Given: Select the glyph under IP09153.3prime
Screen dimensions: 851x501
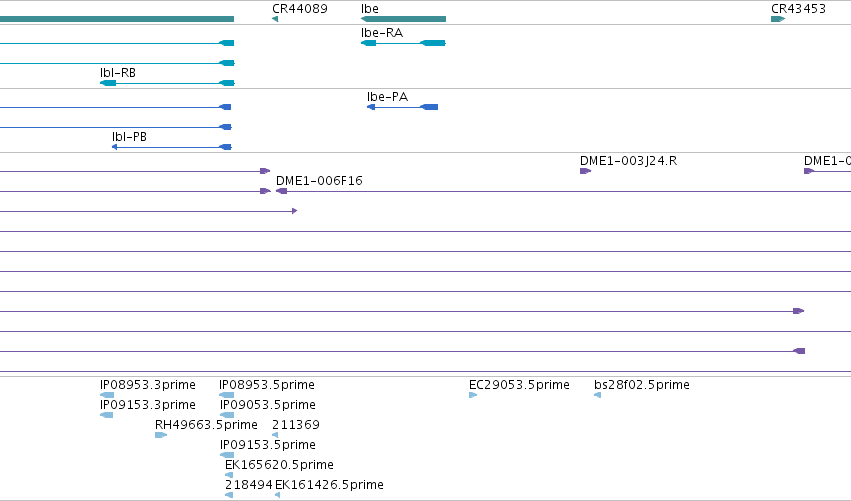Looking at the screenshot, I should 106,415.
